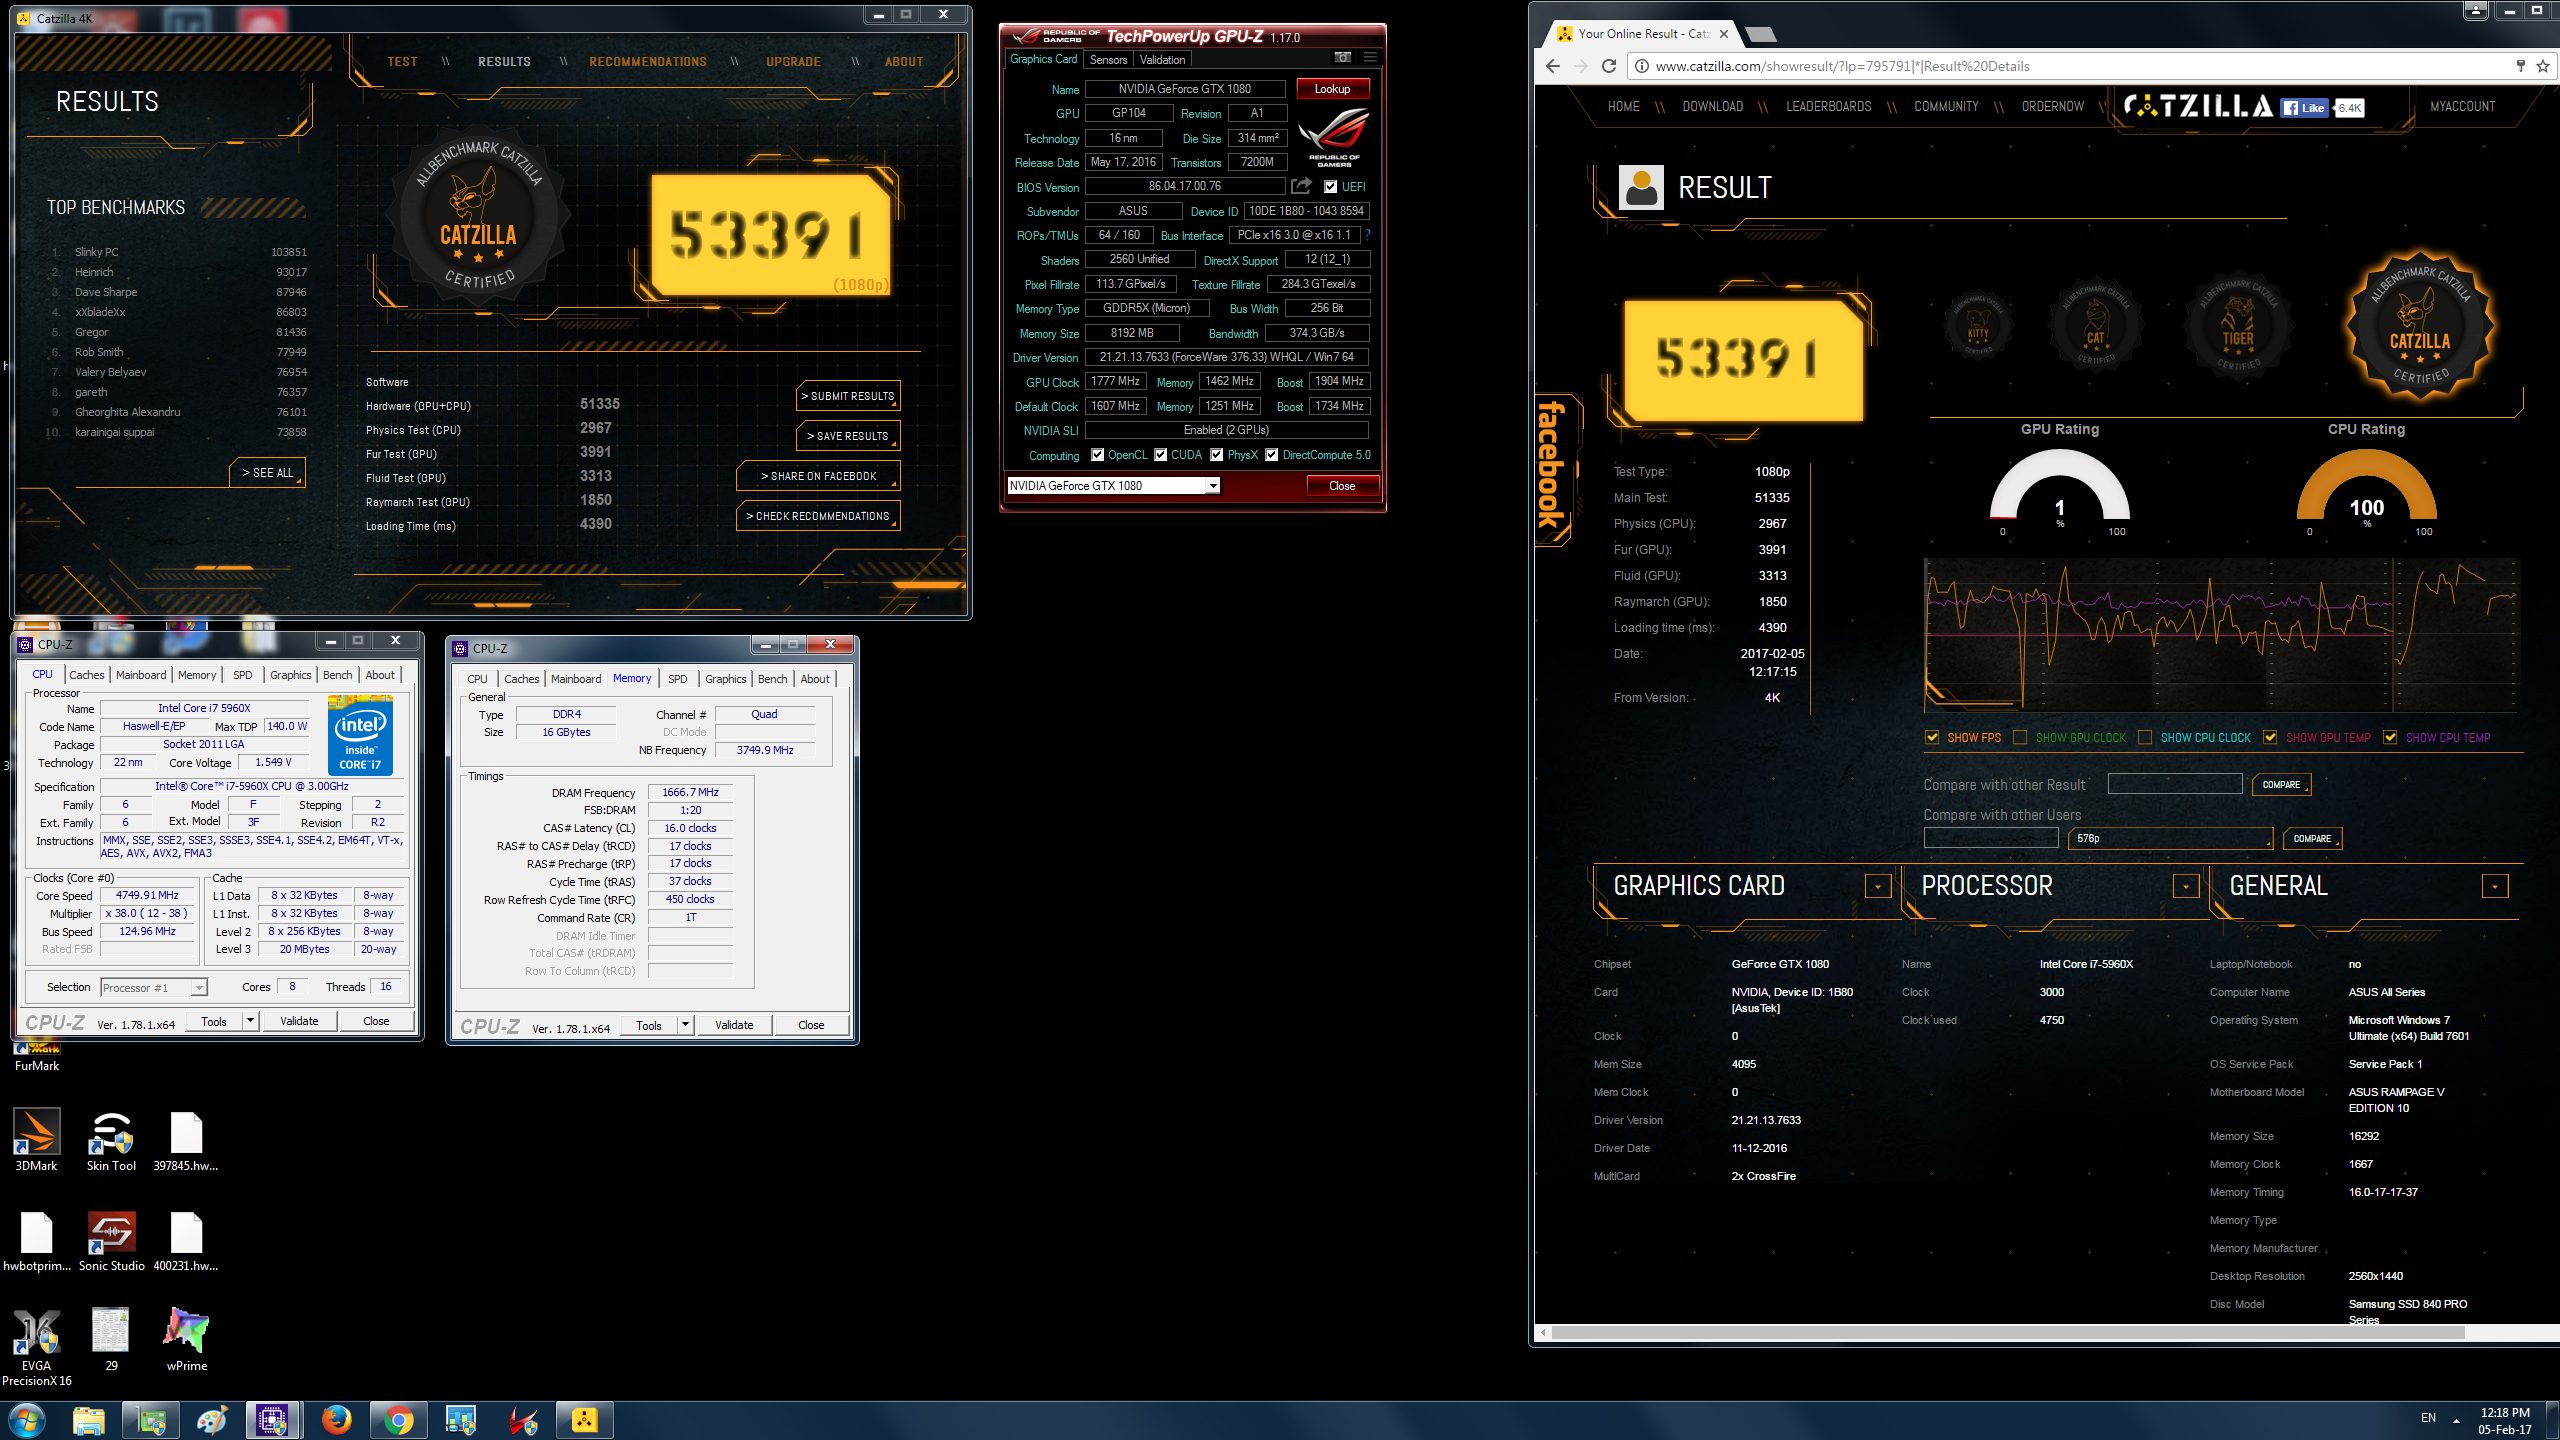Click the Bus Interface question mark icon
The width and height of the screenshot is (2560, 1440).
[x=1367, y=235]
